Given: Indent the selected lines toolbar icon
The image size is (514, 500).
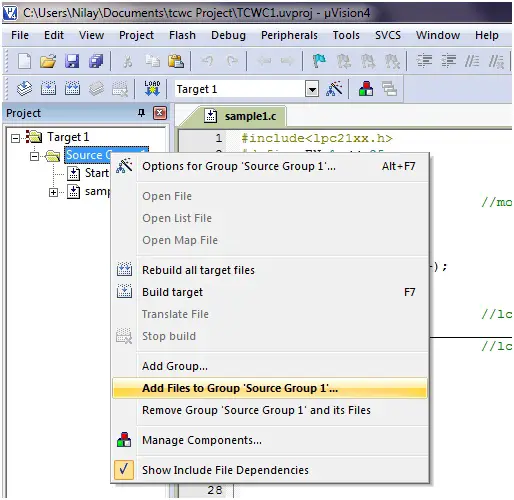Looking at the screenshot, I should [424, 61].
